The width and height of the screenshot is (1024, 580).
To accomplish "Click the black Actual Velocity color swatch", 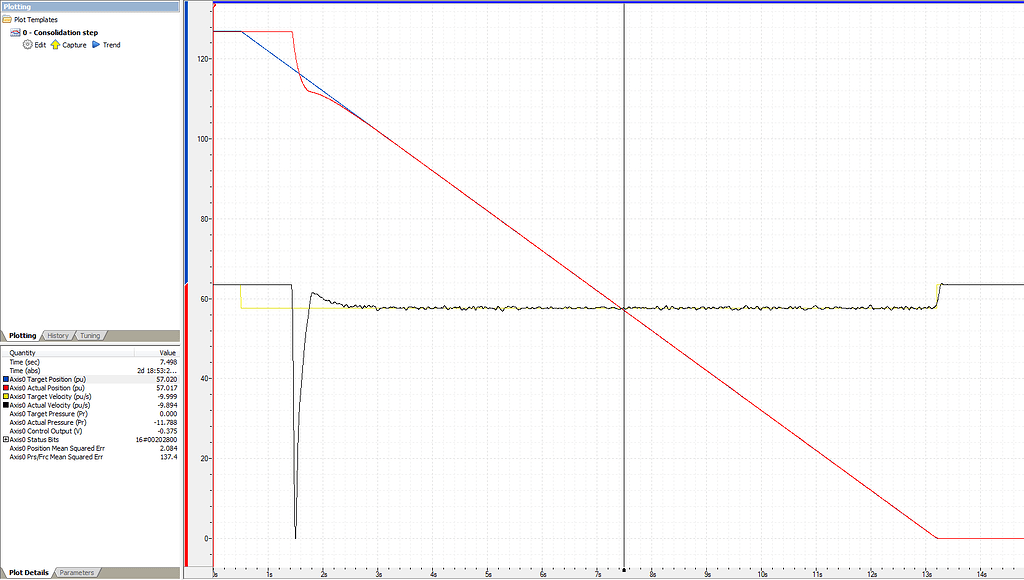I will click(6, 405).
